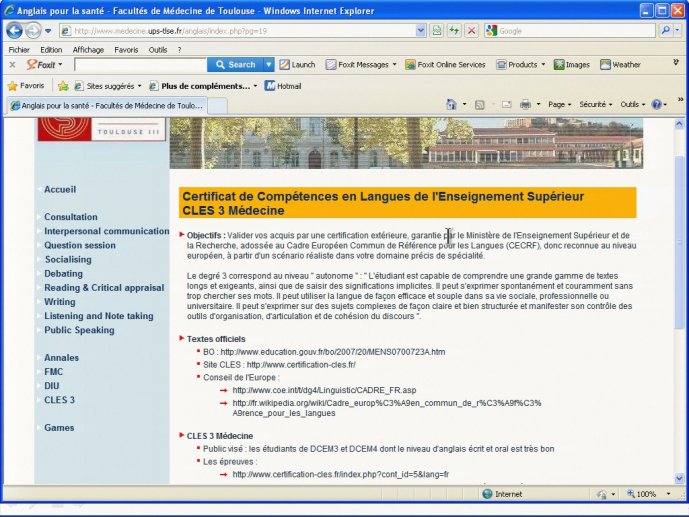The width and height of the screenshot is (689, 517).
Task: Go to Accueil in sidebar
Action: [x=60, y=189]
